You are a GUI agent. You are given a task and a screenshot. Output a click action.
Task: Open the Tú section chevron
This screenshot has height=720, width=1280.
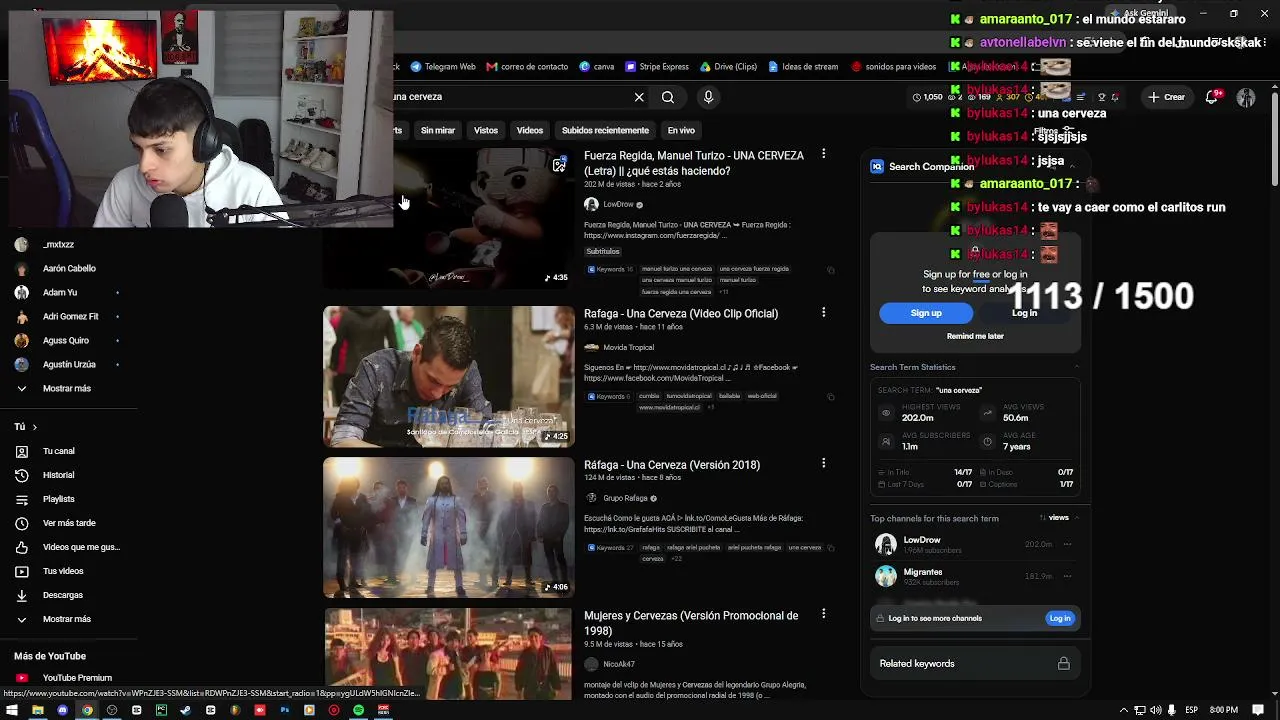(34, 427)
